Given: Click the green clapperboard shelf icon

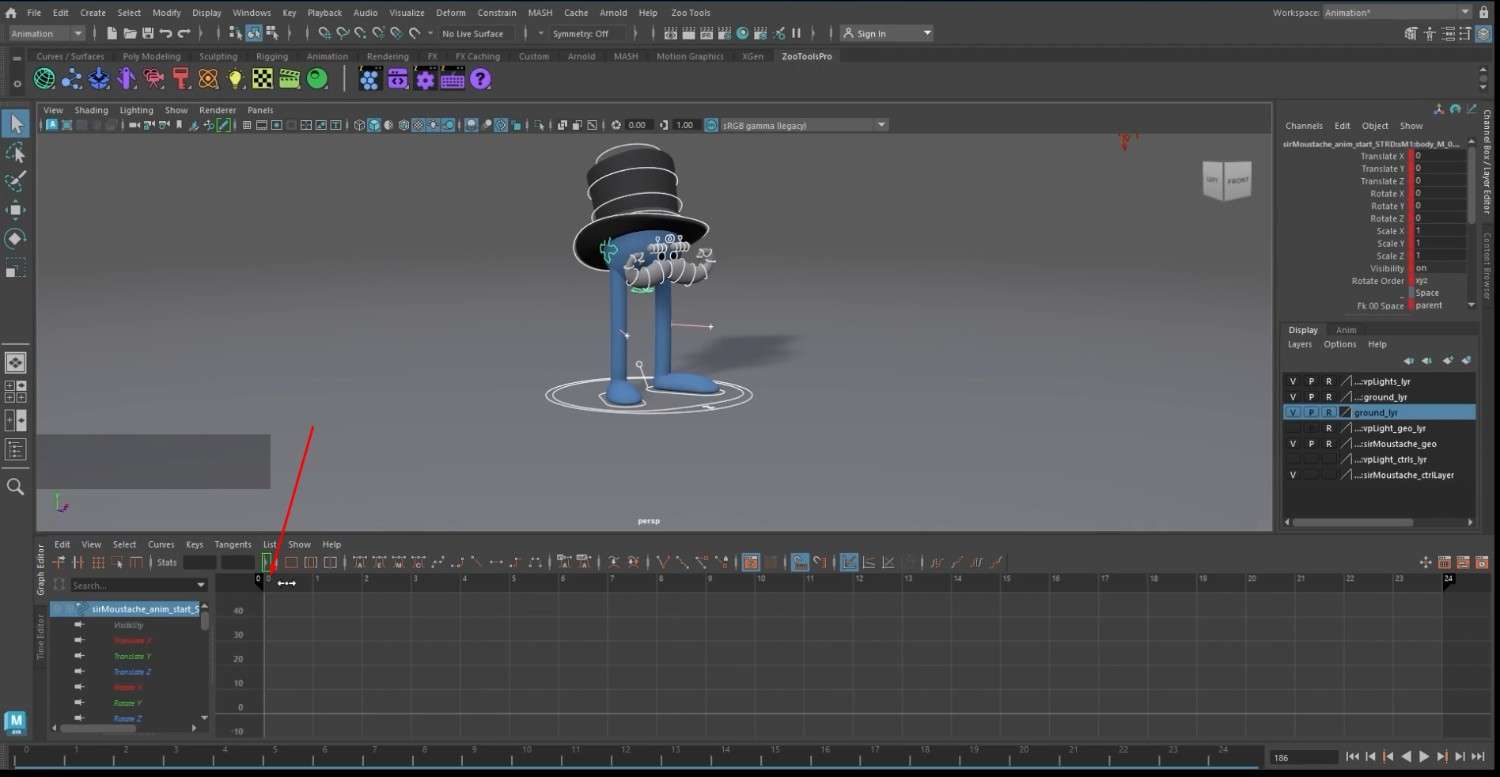Looking at the screenshot, I should click(x=290, y=79).
